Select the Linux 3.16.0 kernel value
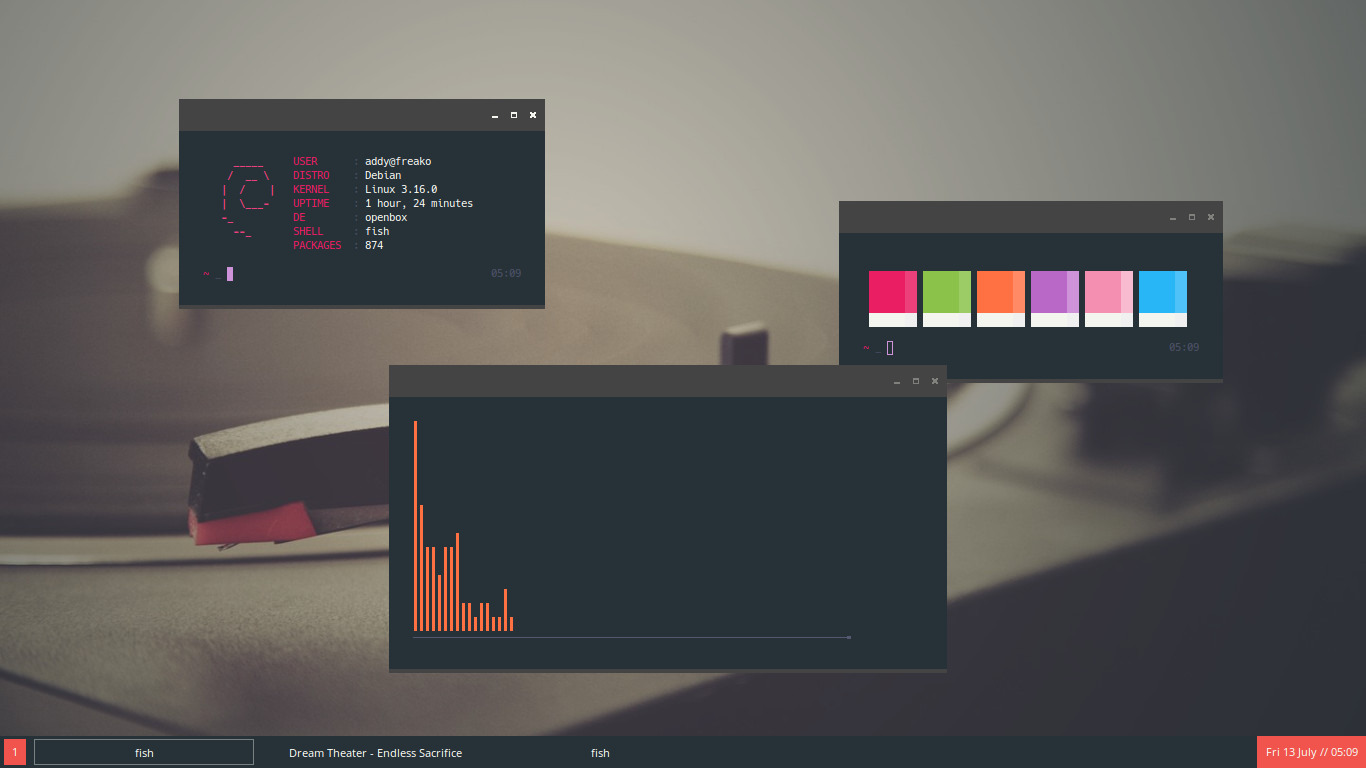This screenshot has width=1366, height=768. coord(401,189)
